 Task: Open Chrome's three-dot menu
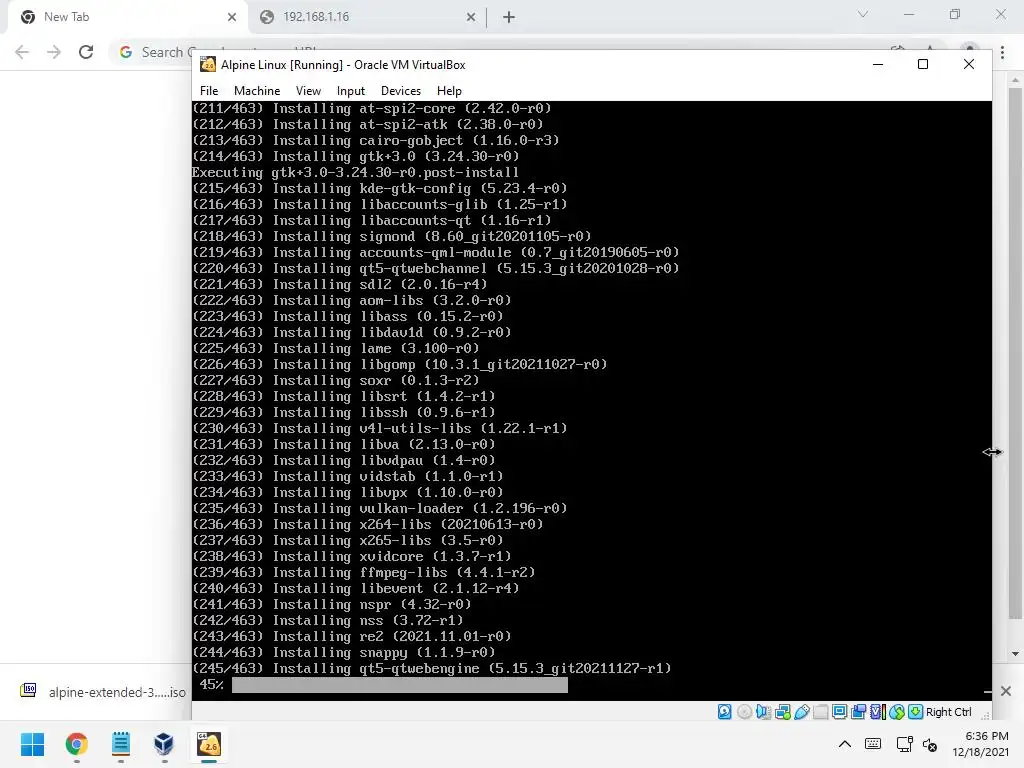pyautogui.click(x=1002, y=52)
